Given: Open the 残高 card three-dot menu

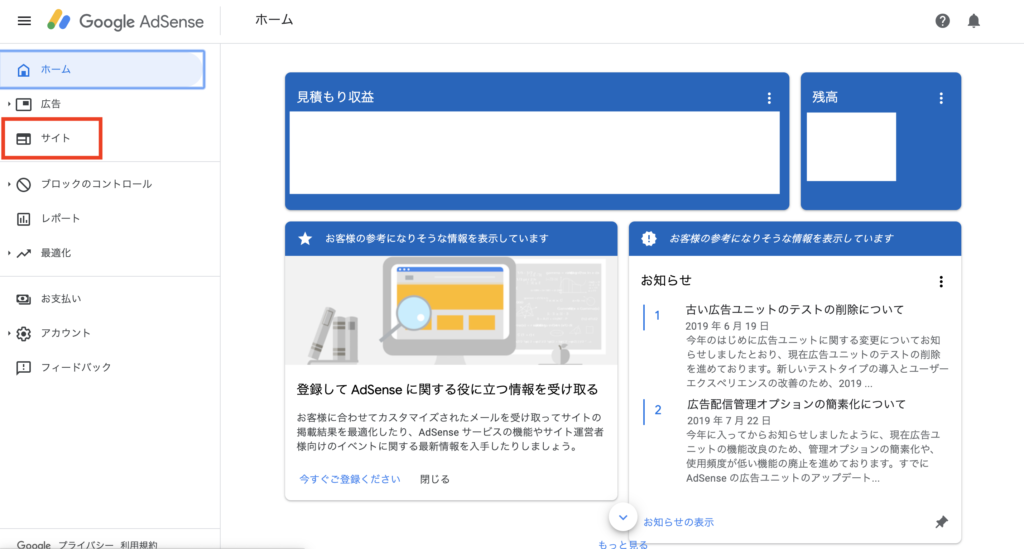Looking at the screenshot, I should pyautogui.click(x=941, y=98).
